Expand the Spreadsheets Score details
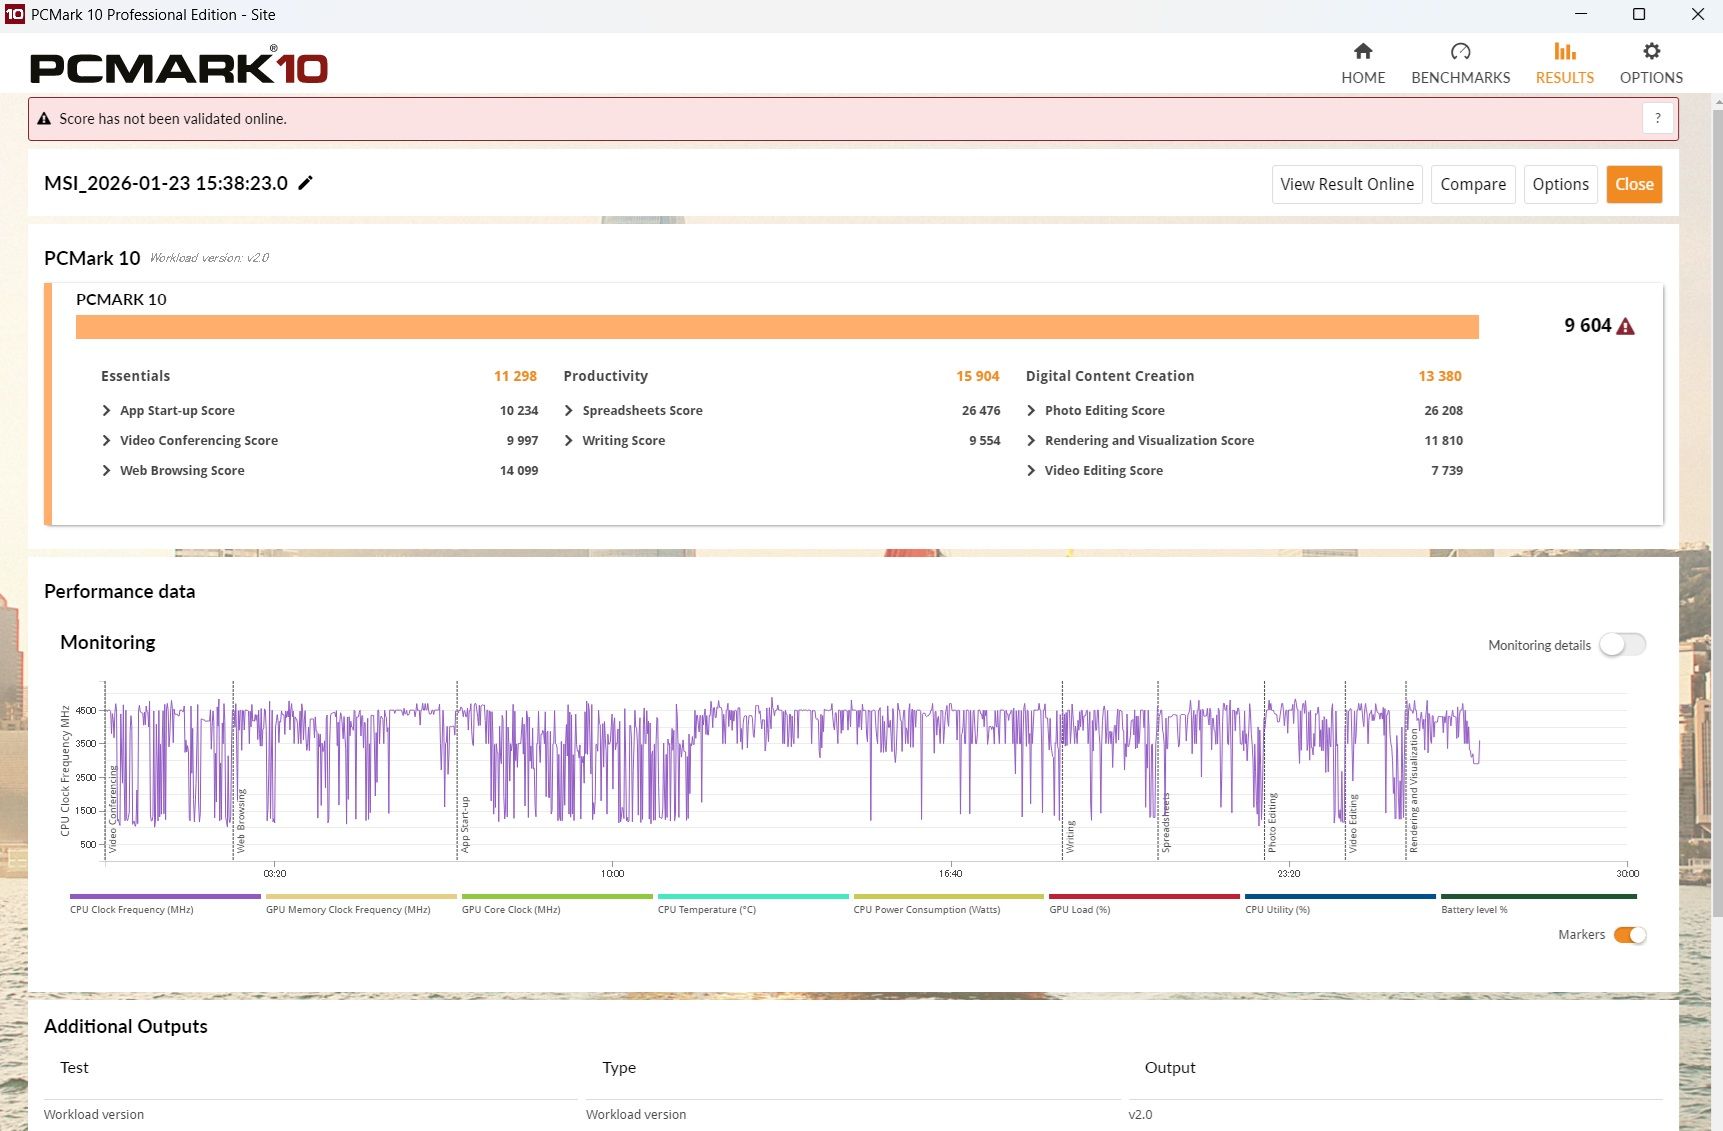Image resolution: width=1723 pixels, height=1131 pixels. coord(569,411)
